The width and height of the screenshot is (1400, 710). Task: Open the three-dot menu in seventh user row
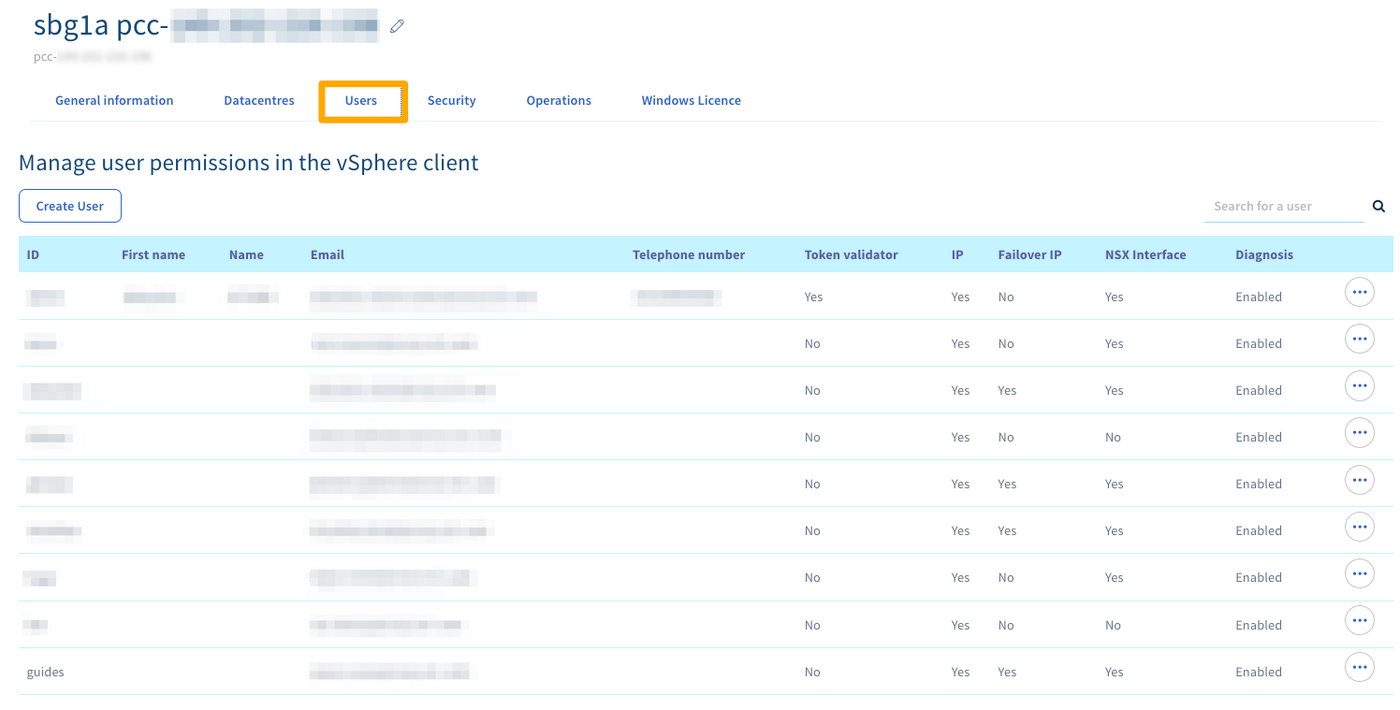(x=1359, y=574)
